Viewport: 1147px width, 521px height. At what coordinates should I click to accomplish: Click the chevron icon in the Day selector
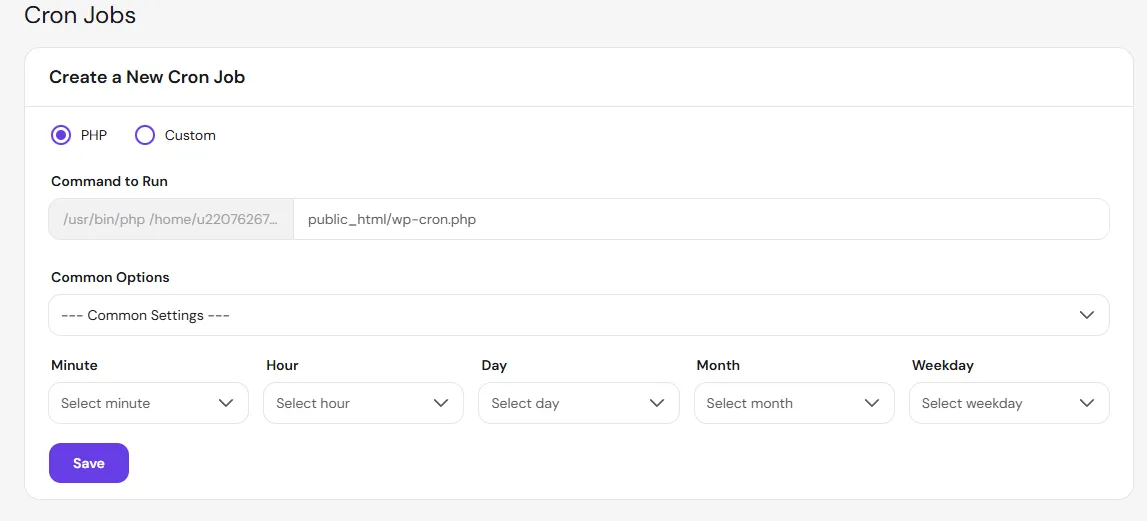[657, 403]
